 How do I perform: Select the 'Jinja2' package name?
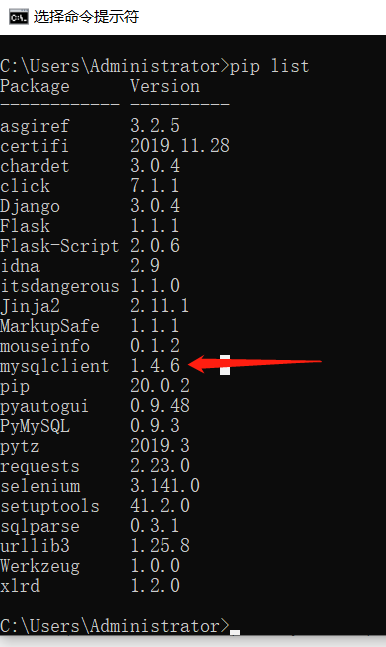click(30, 307)
